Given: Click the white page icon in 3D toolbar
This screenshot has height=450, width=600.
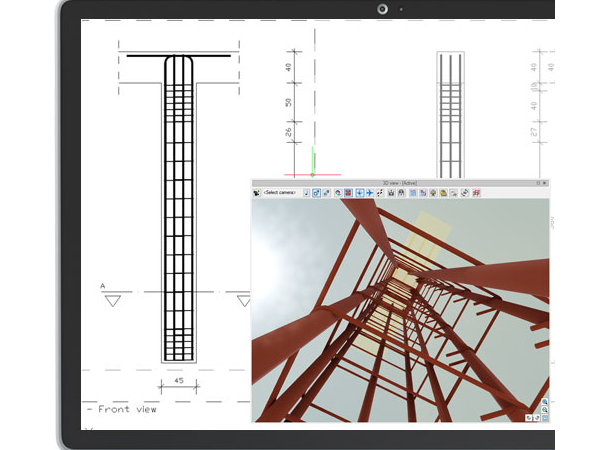Looking at the screenshot, I should [x=307, y=193].
